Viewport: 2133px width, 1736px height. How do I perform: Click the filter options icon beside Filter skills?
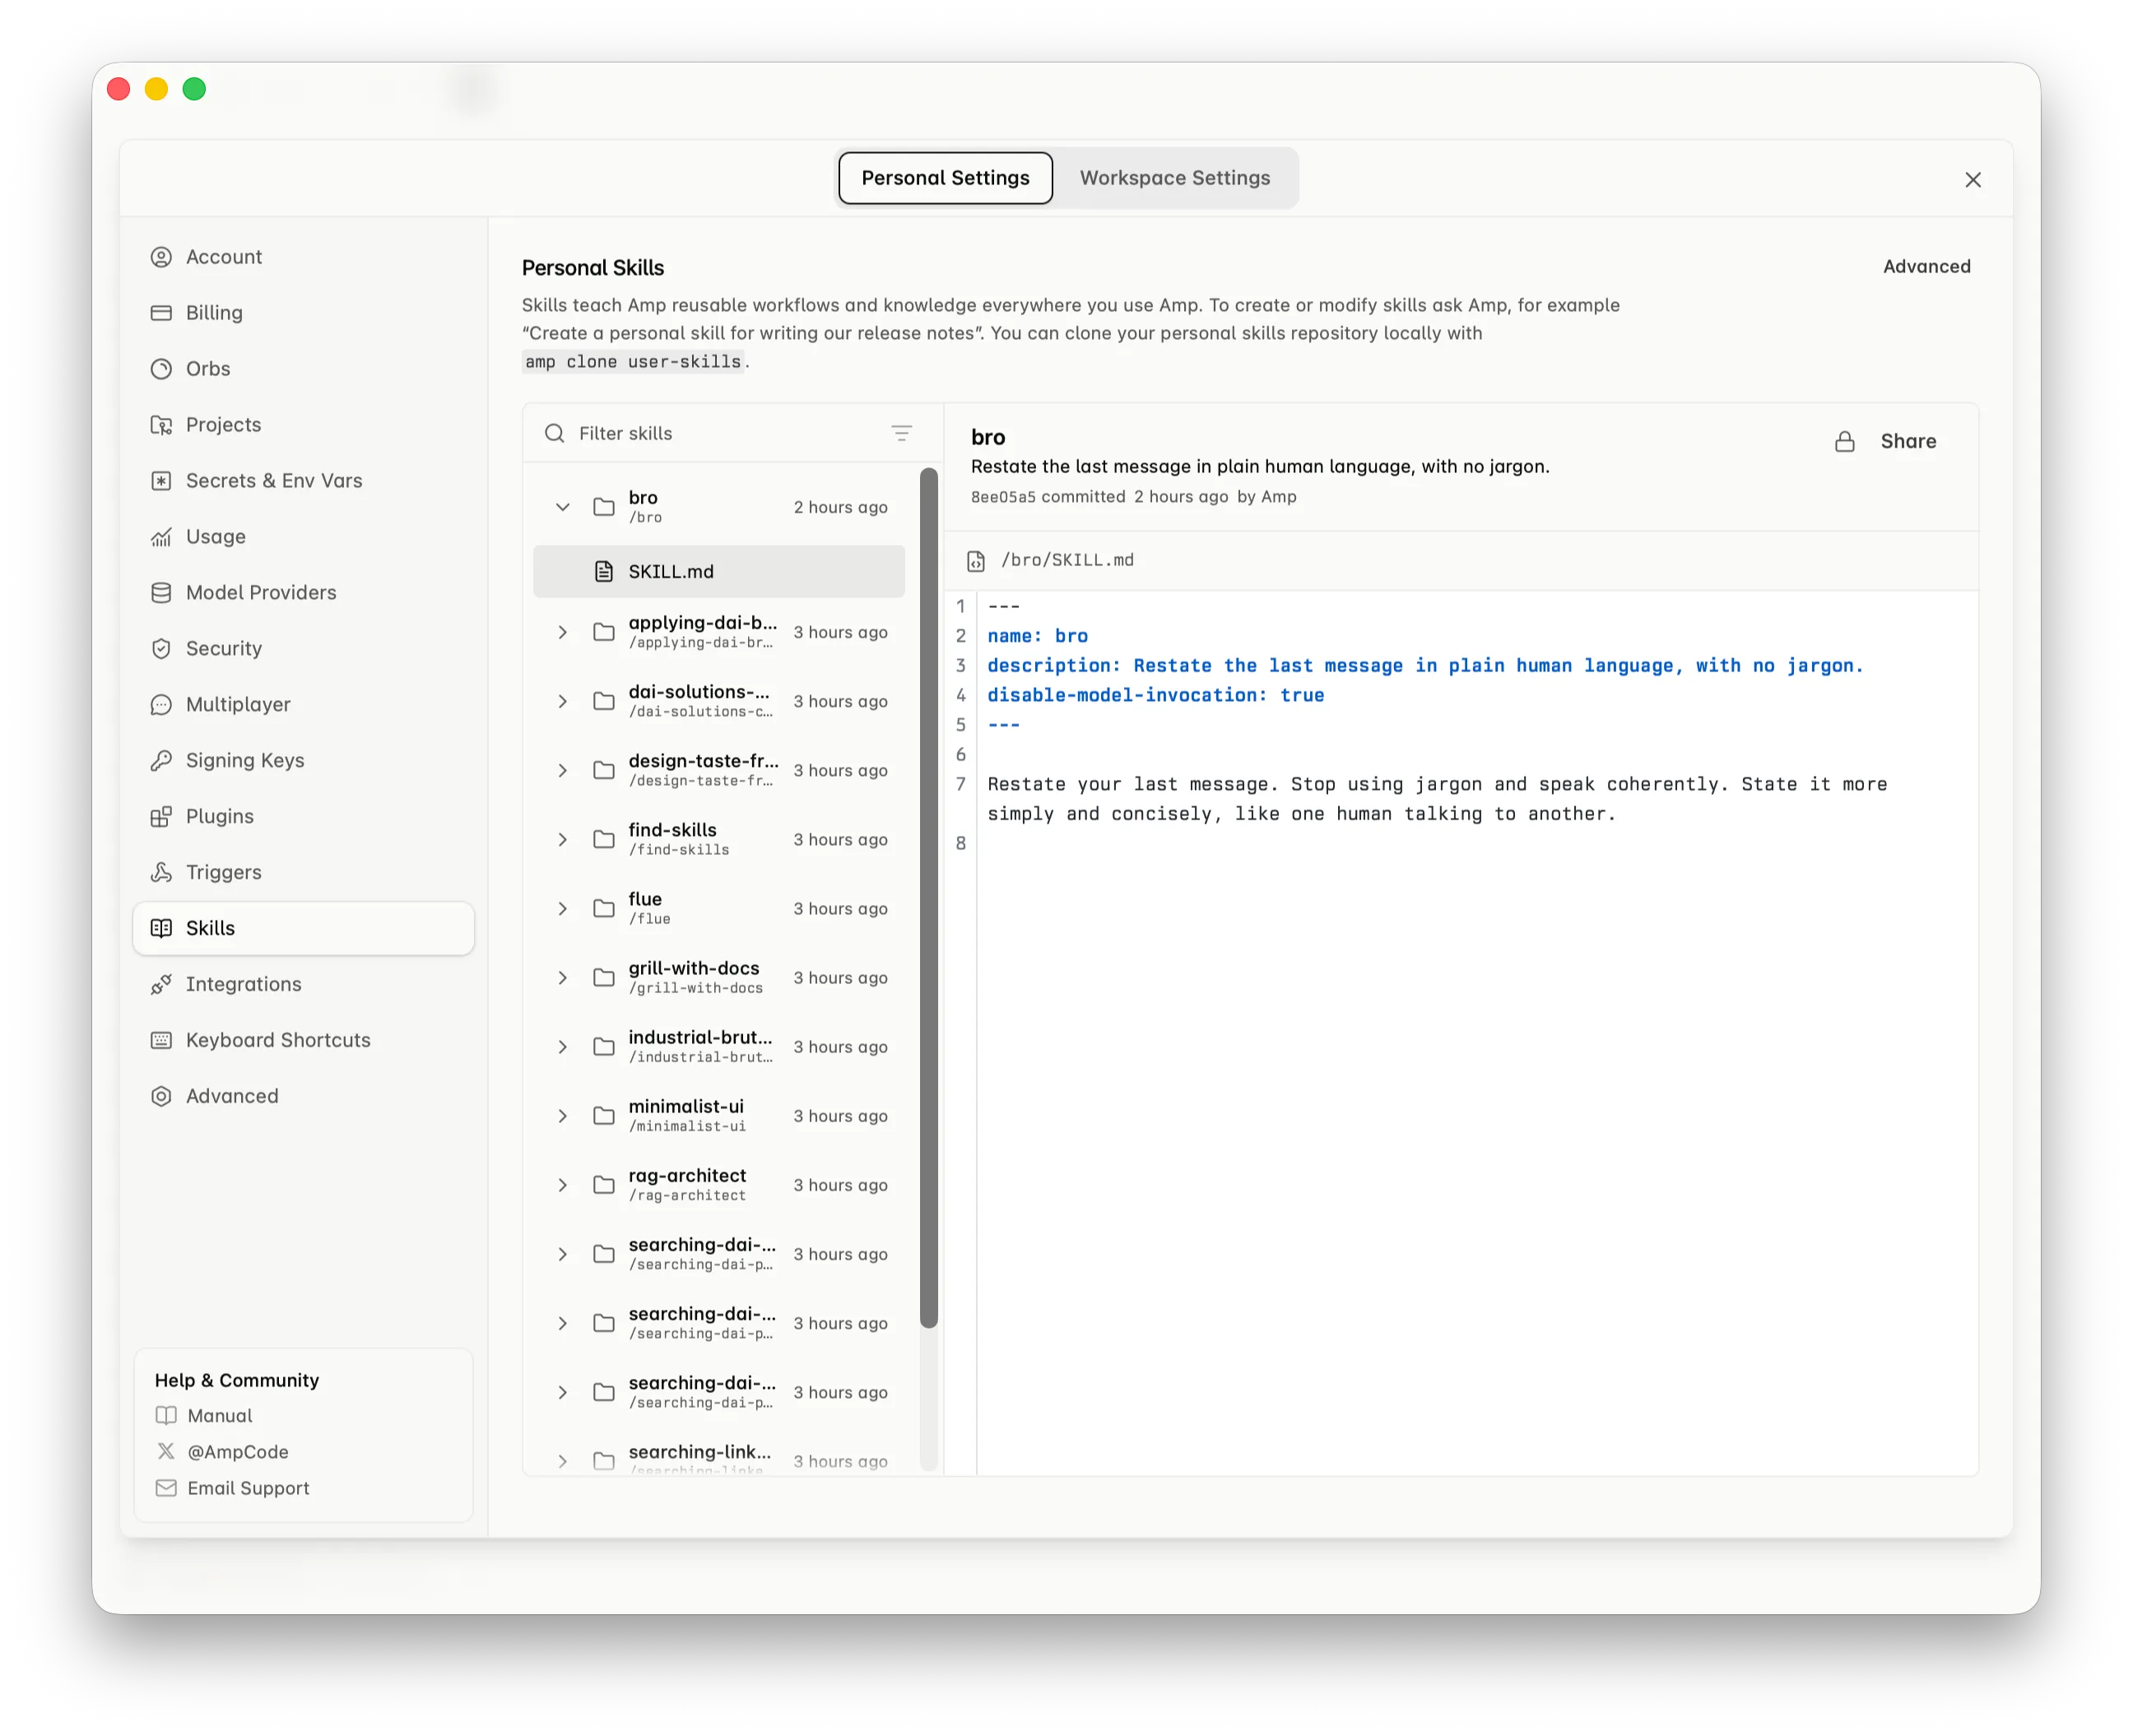click(901, 433)
